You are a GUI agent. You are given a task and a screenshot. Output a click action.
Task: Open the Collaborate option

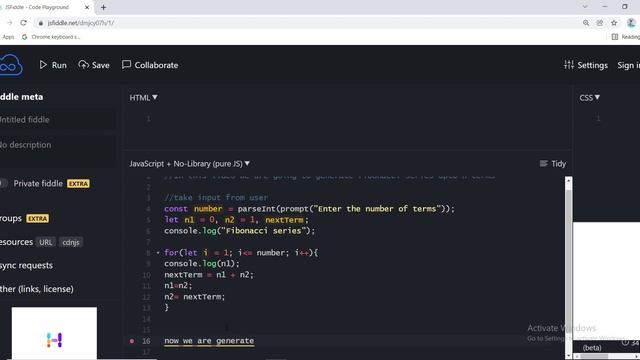tap(150, 65)
